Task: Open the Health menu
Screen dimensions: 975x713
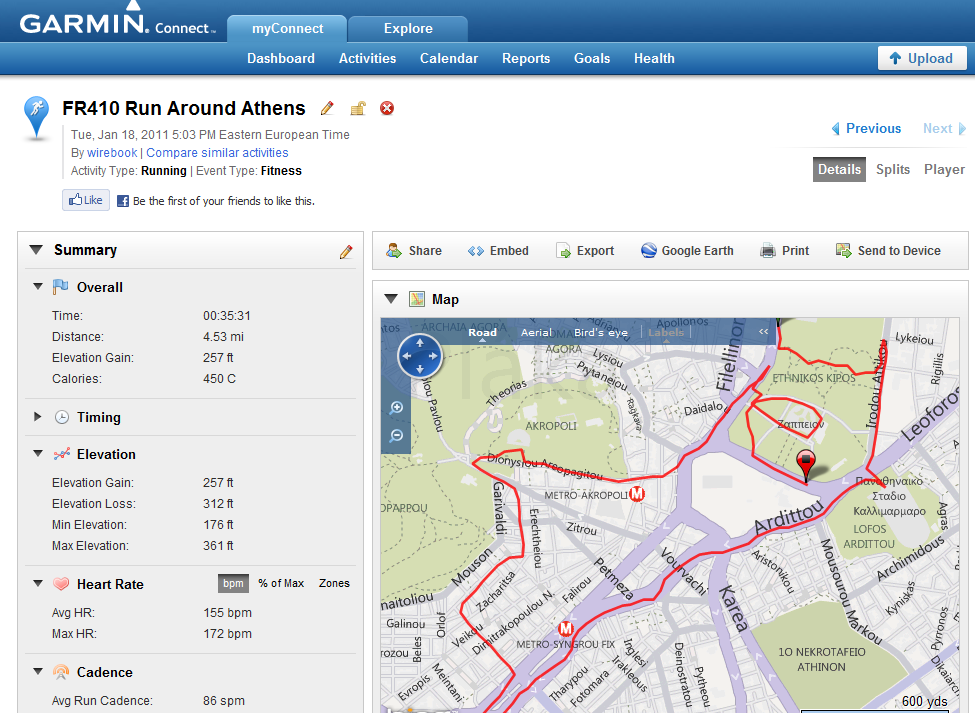Action: [x=654, y=58]
